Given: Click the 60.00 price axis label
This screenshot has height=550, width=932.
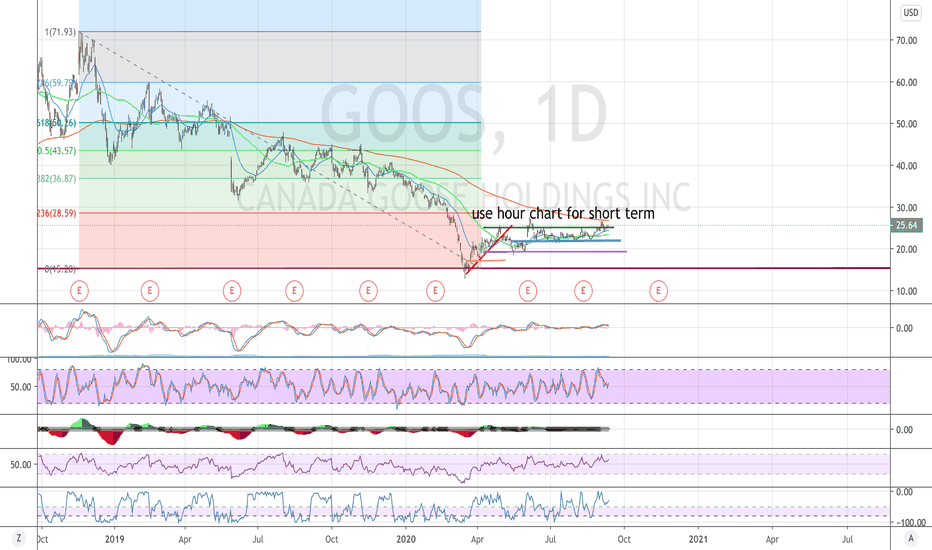Looking at the screenshot, I should tap(906, 82).
